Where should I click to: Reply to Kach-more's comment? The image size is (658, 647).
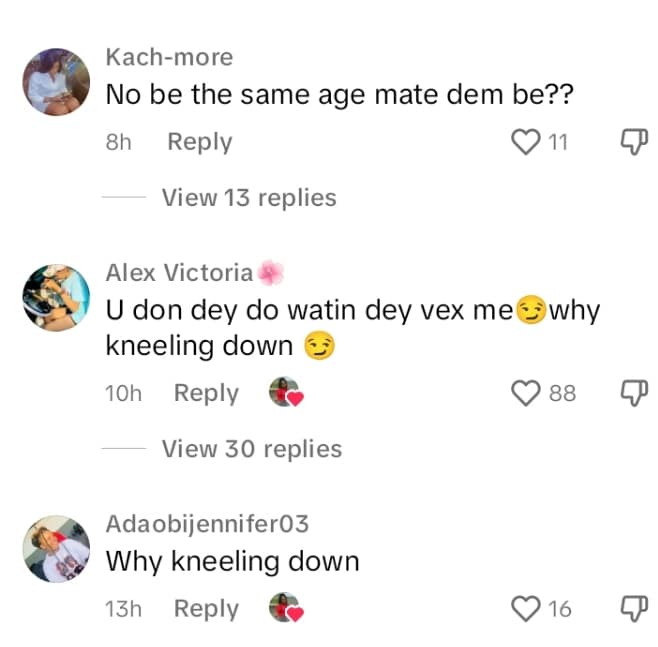(x=199, y=142)
